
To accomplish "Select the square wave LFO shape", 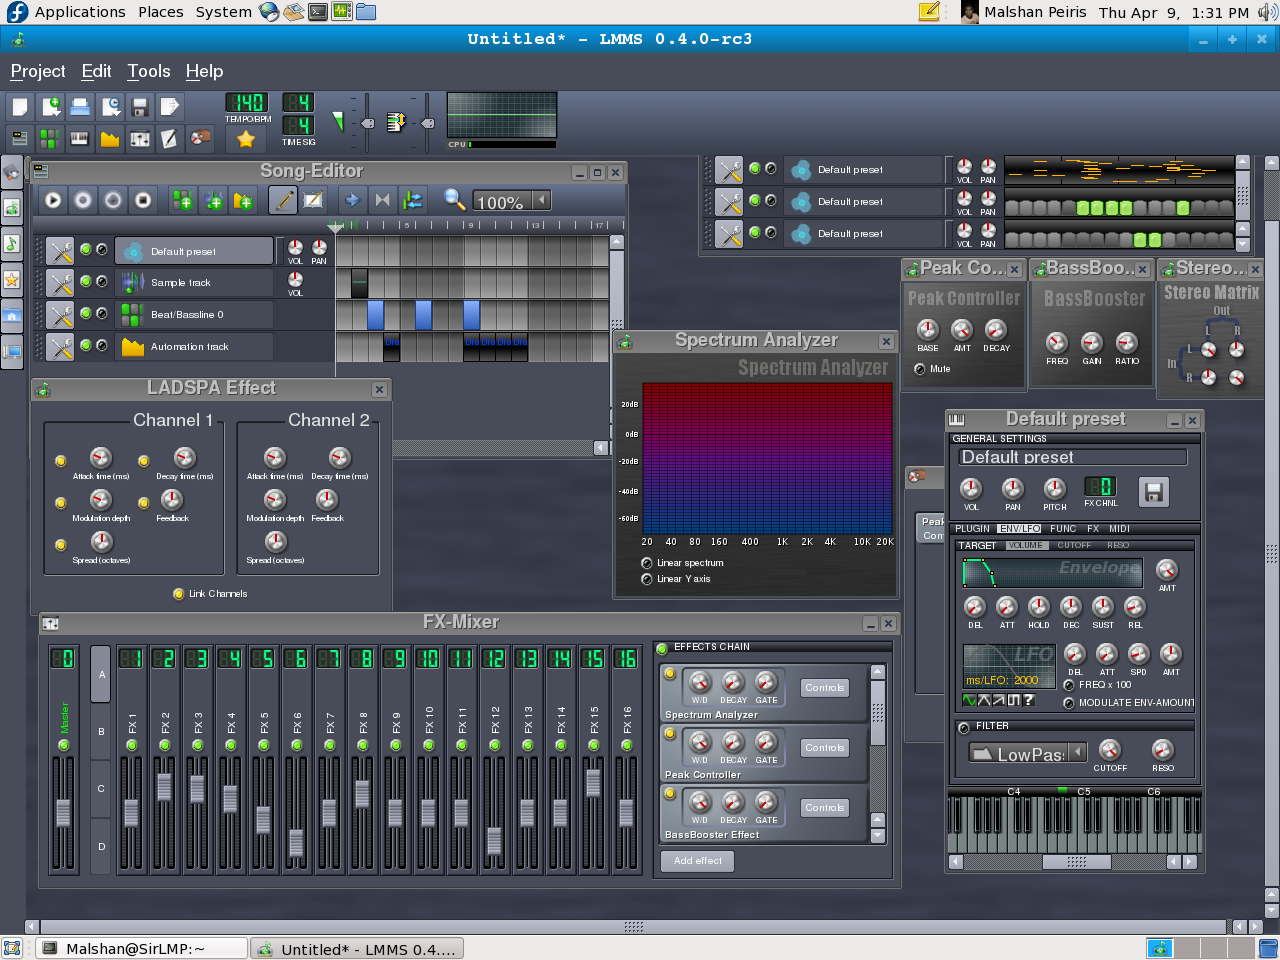I will [1013, 700].
